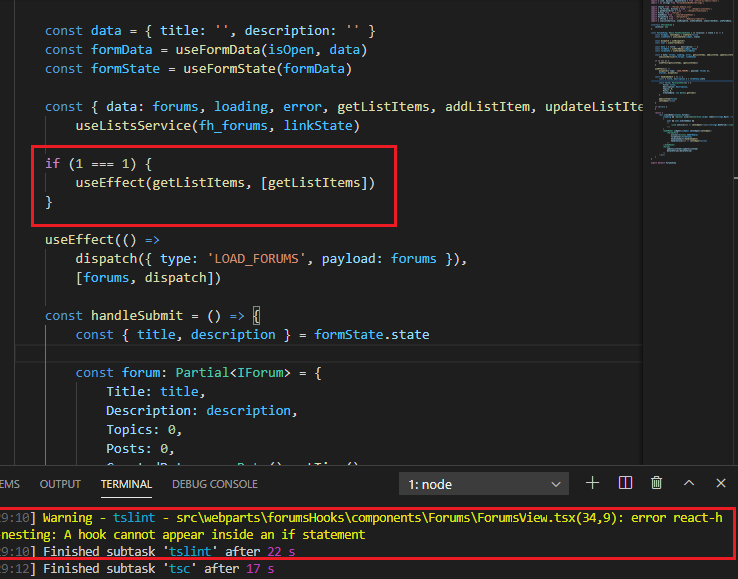738x579 pixels.
Task: Switch to the OUTPUT tab
Action: (60, 484)
